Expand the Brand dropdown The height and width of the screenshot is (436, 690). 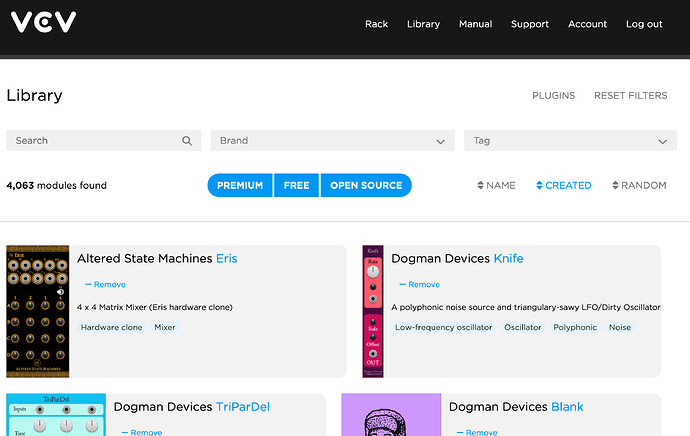332,140
